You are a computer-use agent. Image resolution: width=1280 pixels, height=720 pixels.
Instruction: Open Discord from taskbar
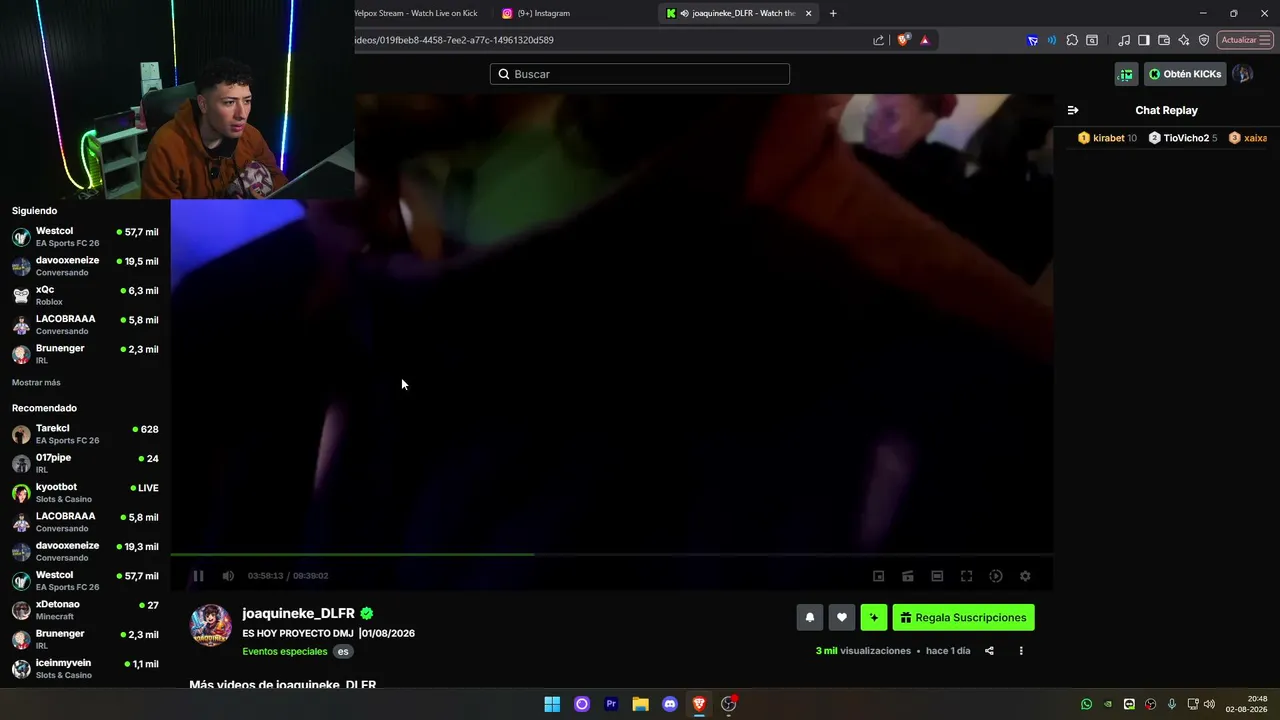pyautogui.click(x=670, y=704)
